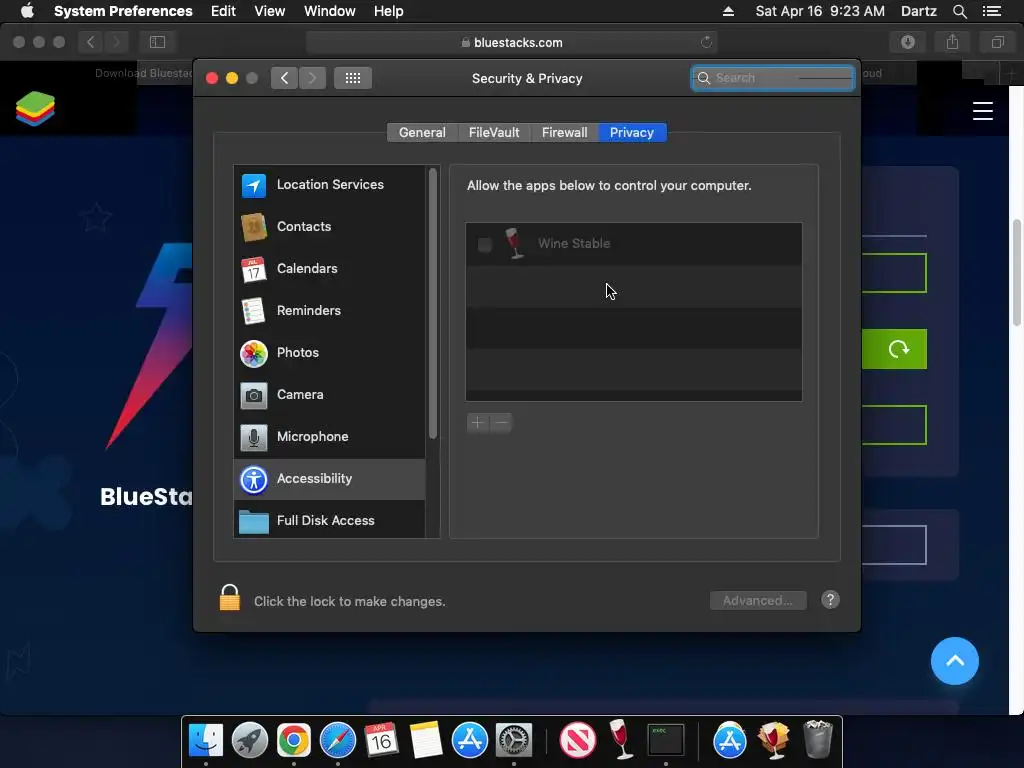Image resolution: width=1024 pixels, height=768 pixels.
Task: Select the Full Disk Access folder icon
Action: 253,521
